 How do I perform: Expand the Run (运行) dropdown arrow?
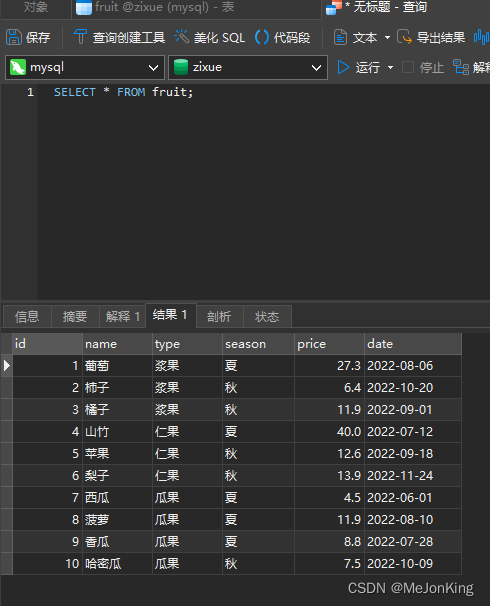point(390,68)
